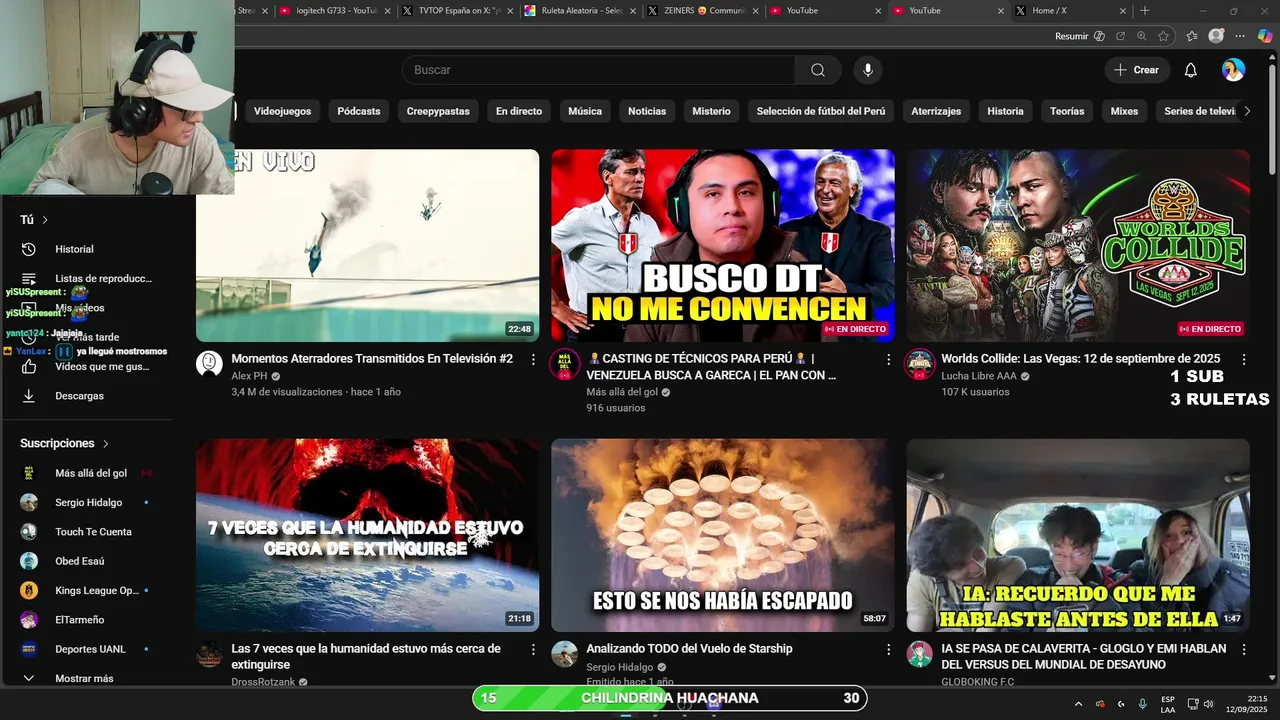Select the En directo chip
Image resolution: width=1280 pixels, height=720 pixels.
pyautogui.click(x=519, y=111)
